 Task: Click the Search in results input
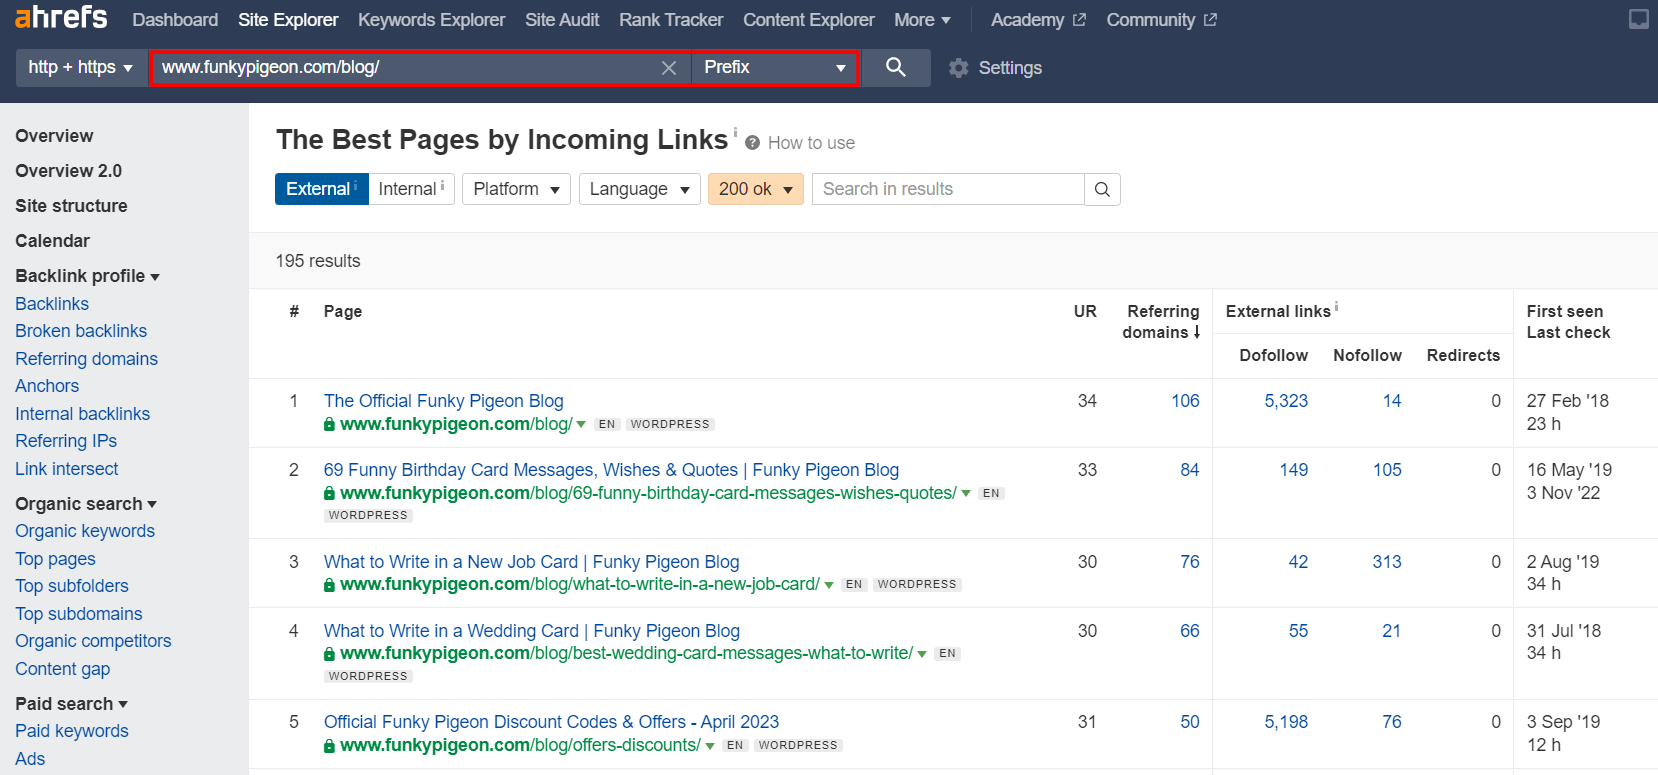pos(948,189)
